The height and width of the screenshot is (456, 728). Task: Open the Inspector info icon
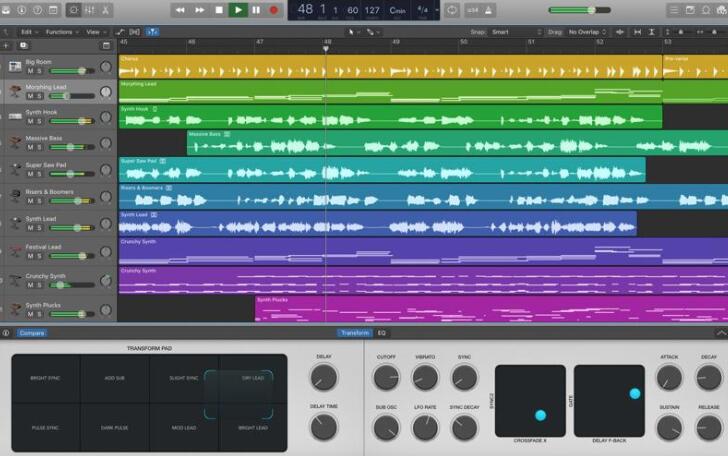(22, 10)
